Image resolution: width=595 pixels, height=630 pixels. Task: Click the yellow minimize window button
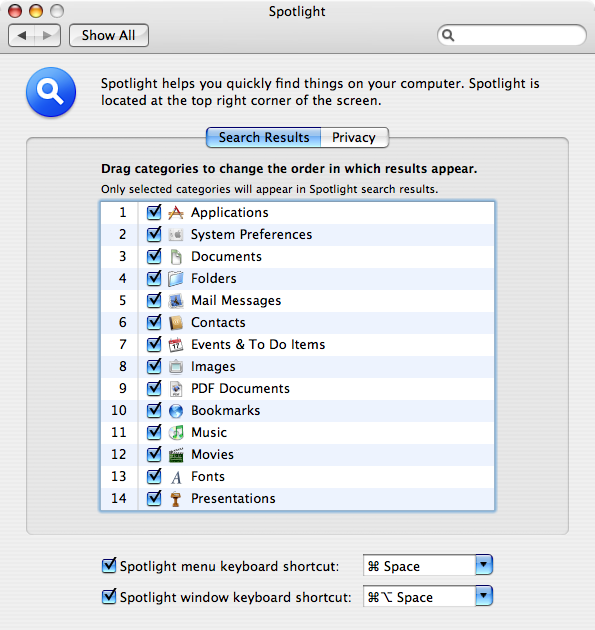point(36,11)
